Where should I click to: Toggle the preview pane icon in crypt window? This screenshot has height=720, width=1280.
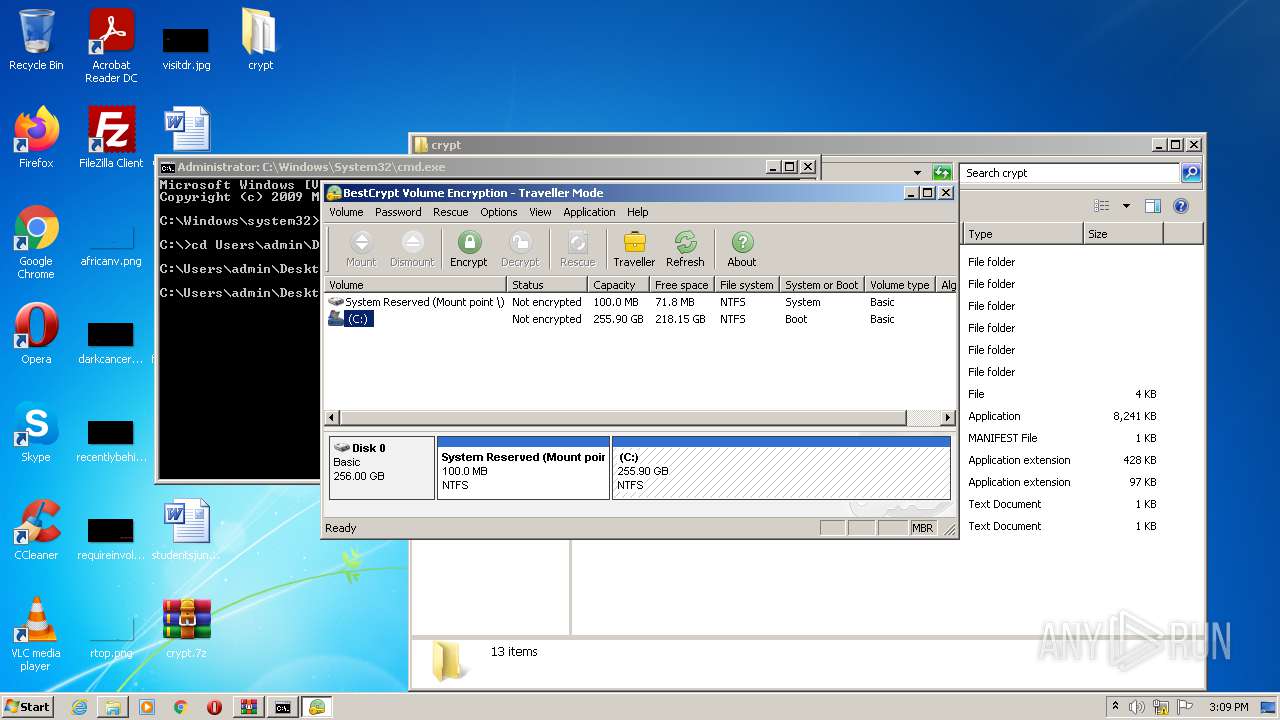[1152, 206]
